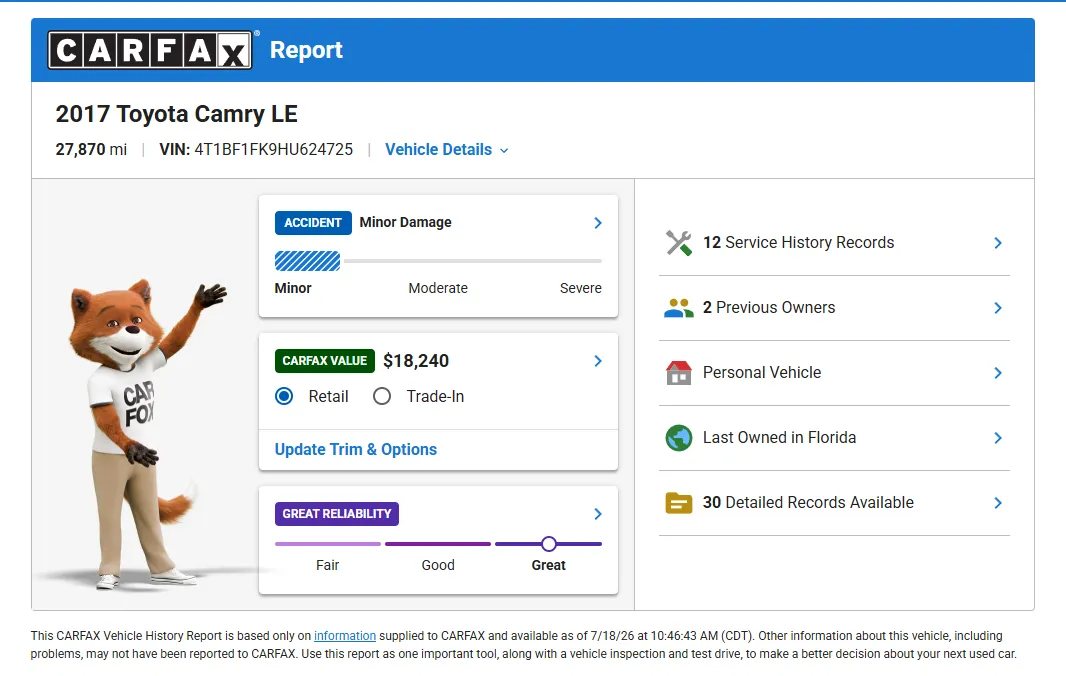Viewport: 1066px width, 676px height.
Task: Click the Severe severity label
Action: (x=581, y=288)
